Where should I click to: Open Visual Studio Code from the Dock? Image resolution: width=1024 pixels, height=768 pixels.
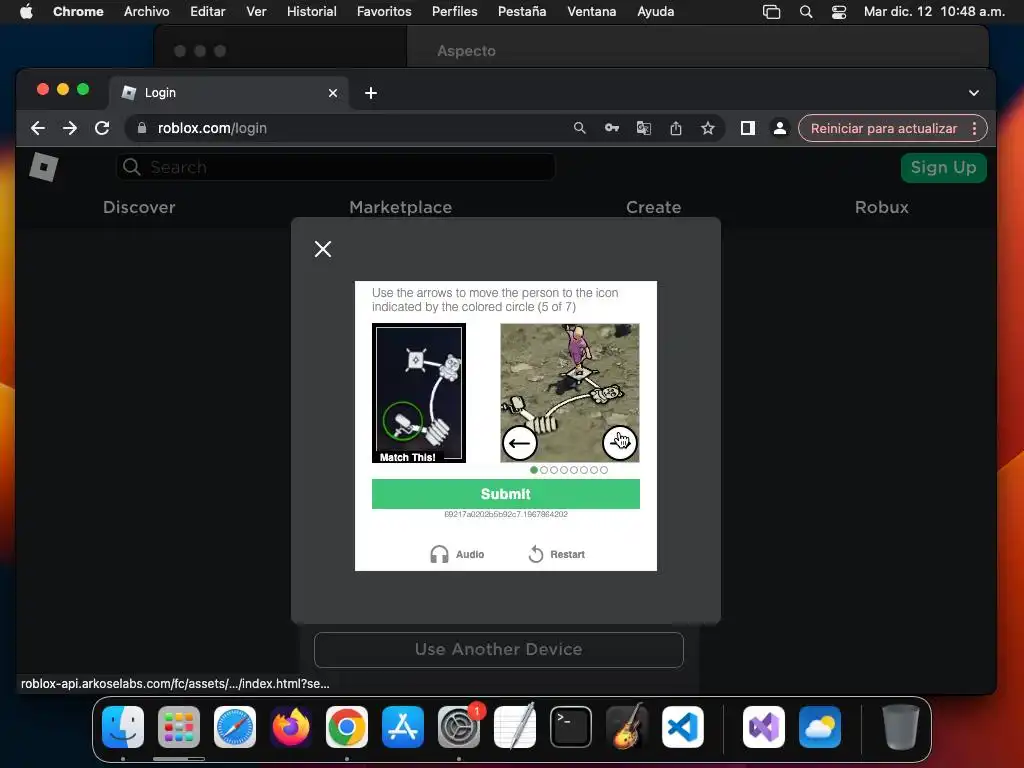click(683, 727)
